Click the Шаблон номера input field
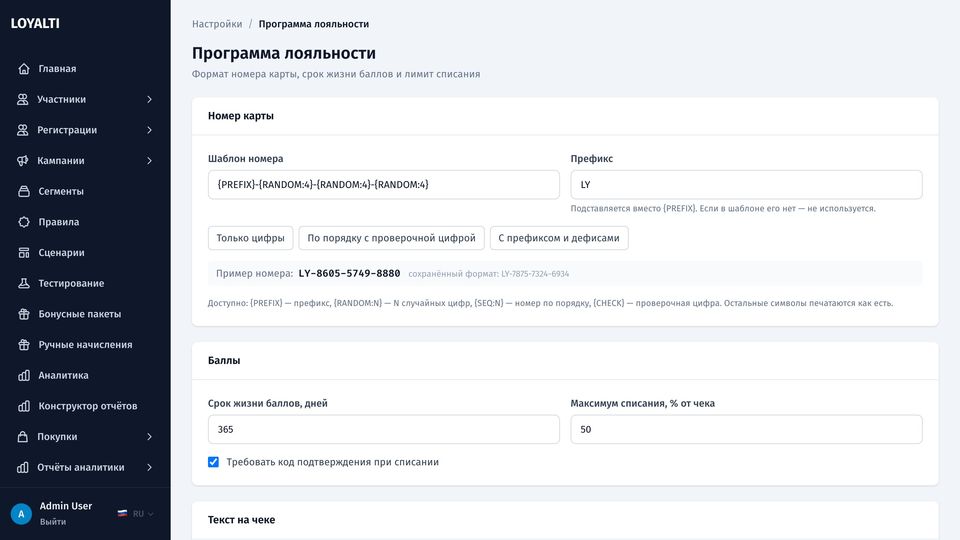 point(384,184)
